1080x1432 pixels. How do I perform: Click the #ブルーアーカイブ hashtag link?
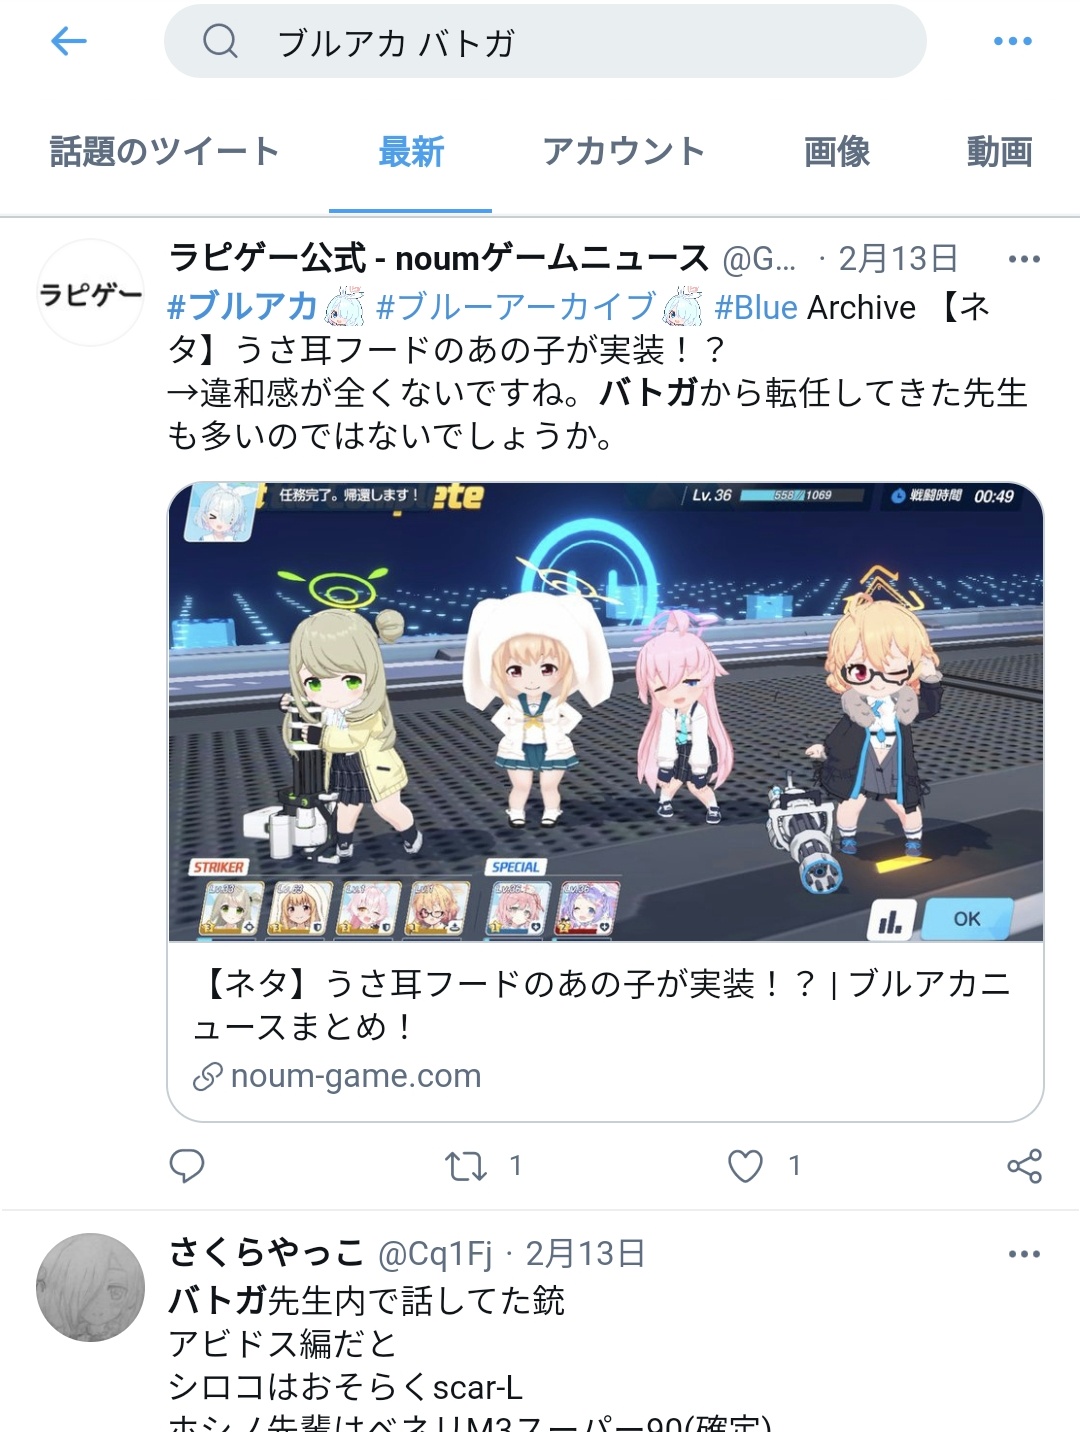[x=516, y=307]
